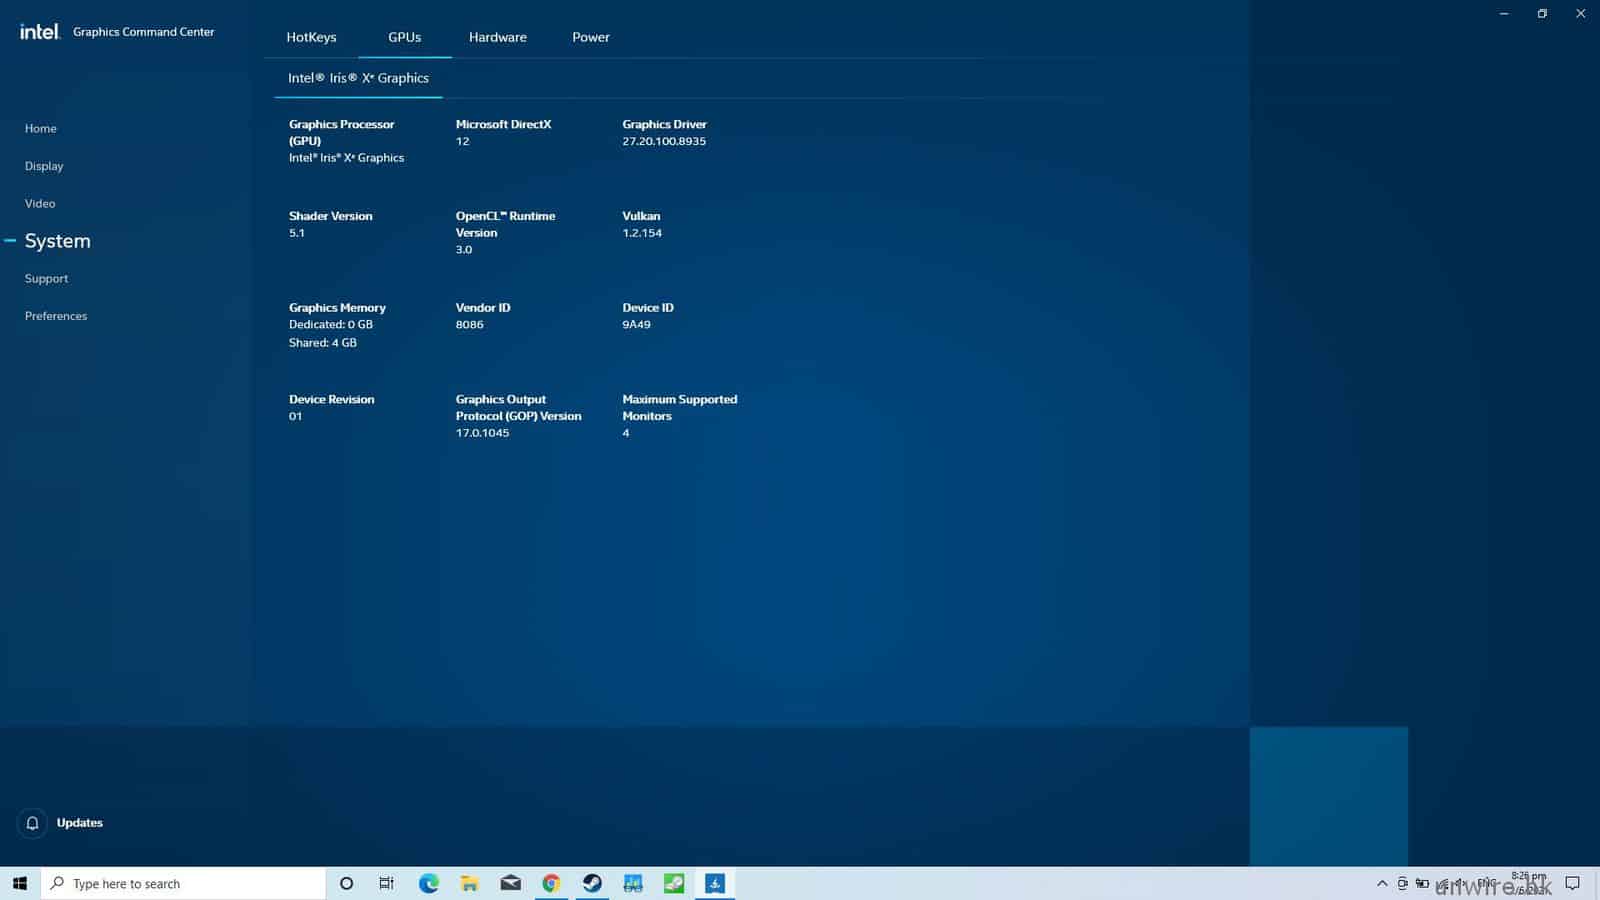Open the Power tab
The height and width of the screenshot is (900, 1600).
pos(590,37)
